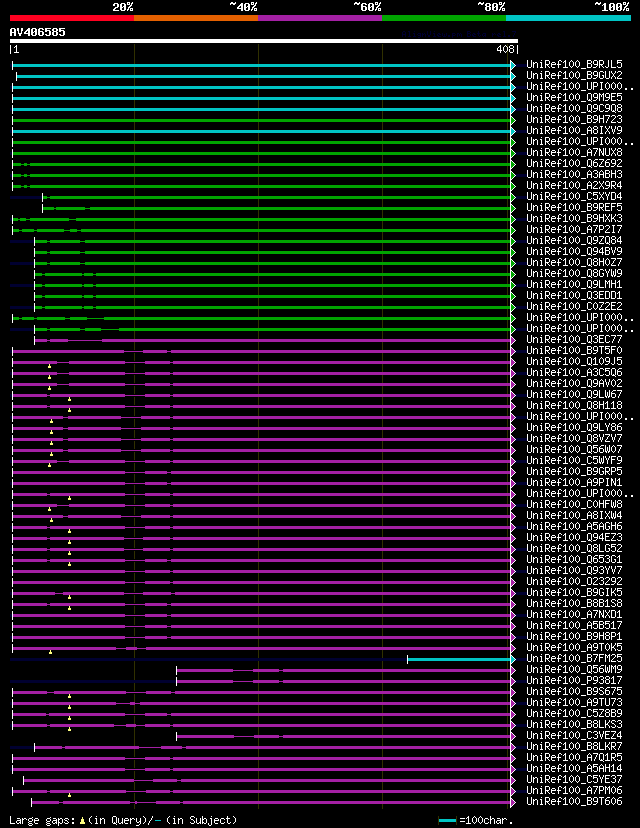Click the purple ~60% legend color segment
The height and width of the screenshot is (828, 640).
320,18
